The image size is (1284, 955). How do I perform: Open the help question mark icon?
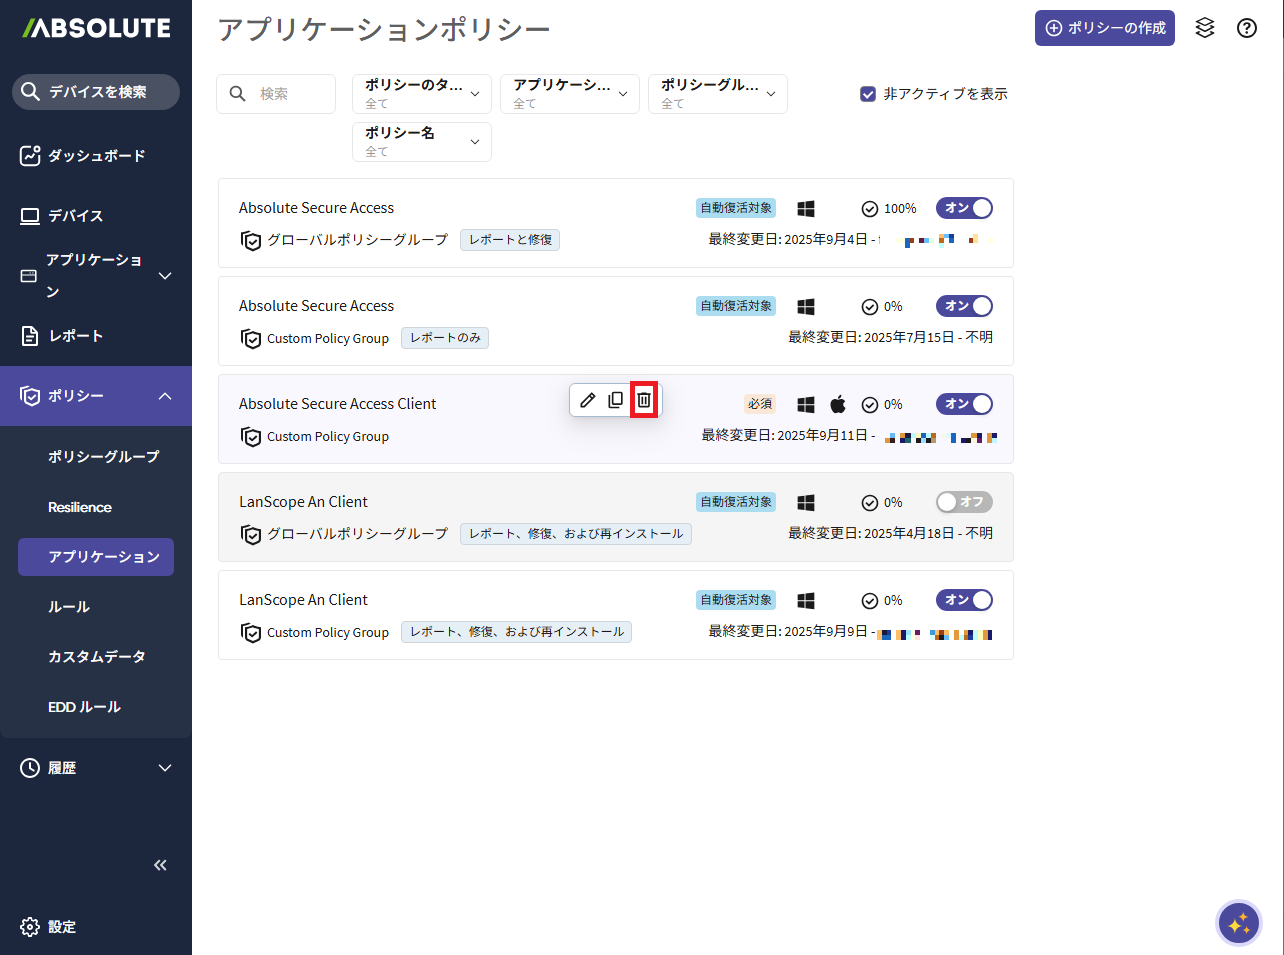pyautogui.click(x=1246, y=28)
